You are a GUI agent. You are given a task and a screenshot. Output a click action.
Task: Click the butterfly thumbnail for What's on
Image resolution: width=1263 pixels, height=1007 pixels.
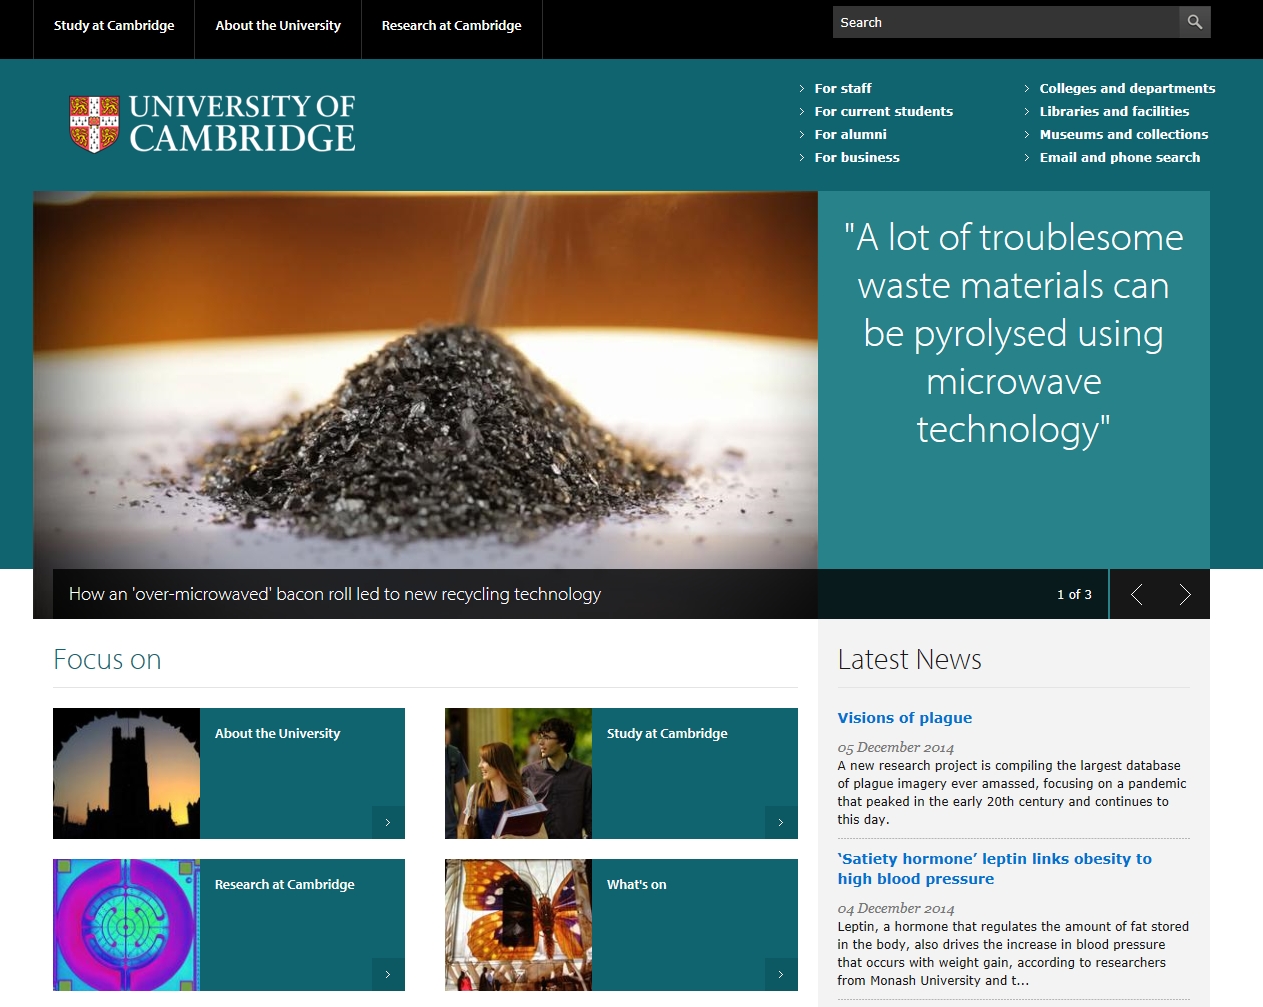[x=518, y=925]
